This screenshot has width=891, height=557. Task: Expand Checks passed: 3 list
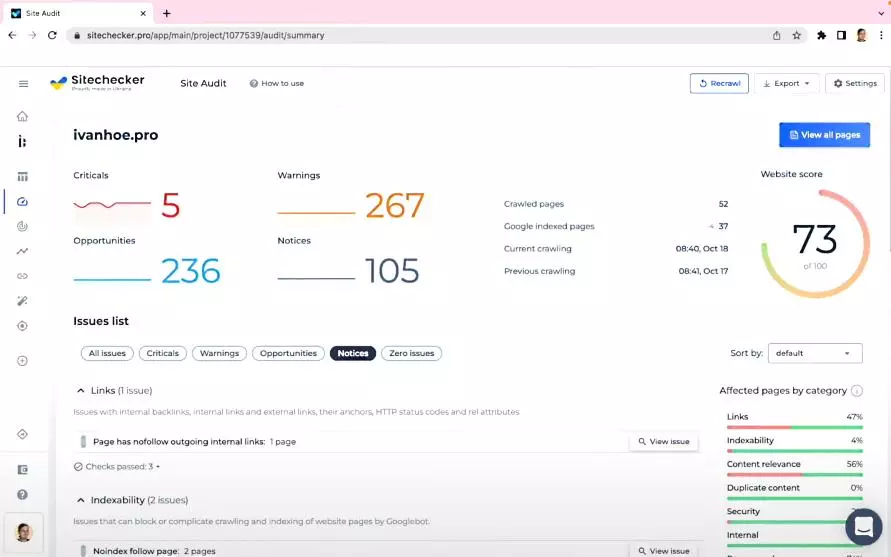click(x=116, y=467)
